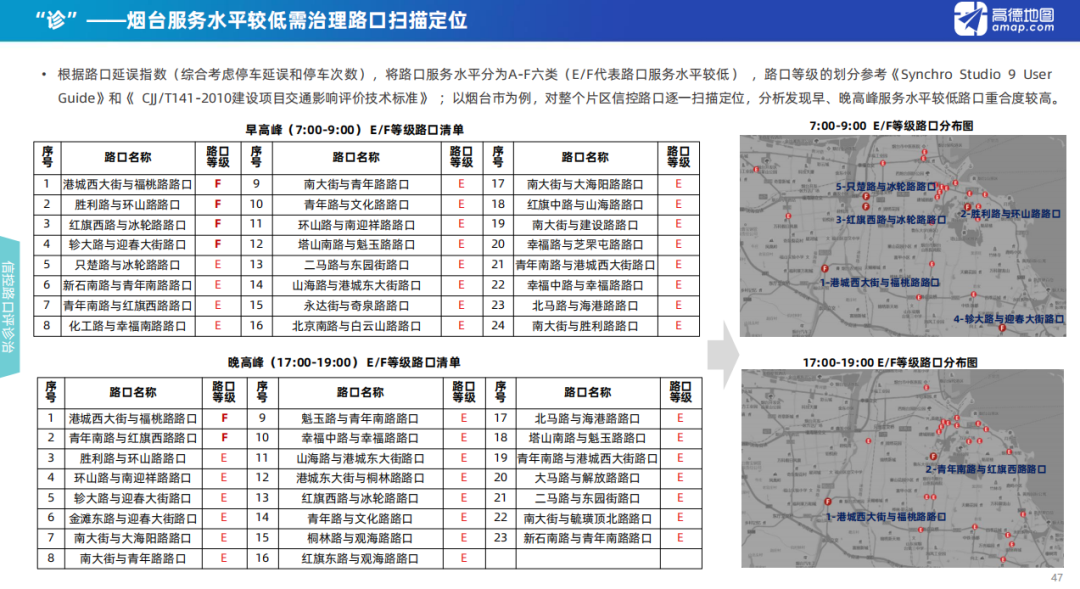This screenshot has height=589, width=1080.
Task: Select the cell 化工路与幸福南路路口
Action: coord(128,326)
